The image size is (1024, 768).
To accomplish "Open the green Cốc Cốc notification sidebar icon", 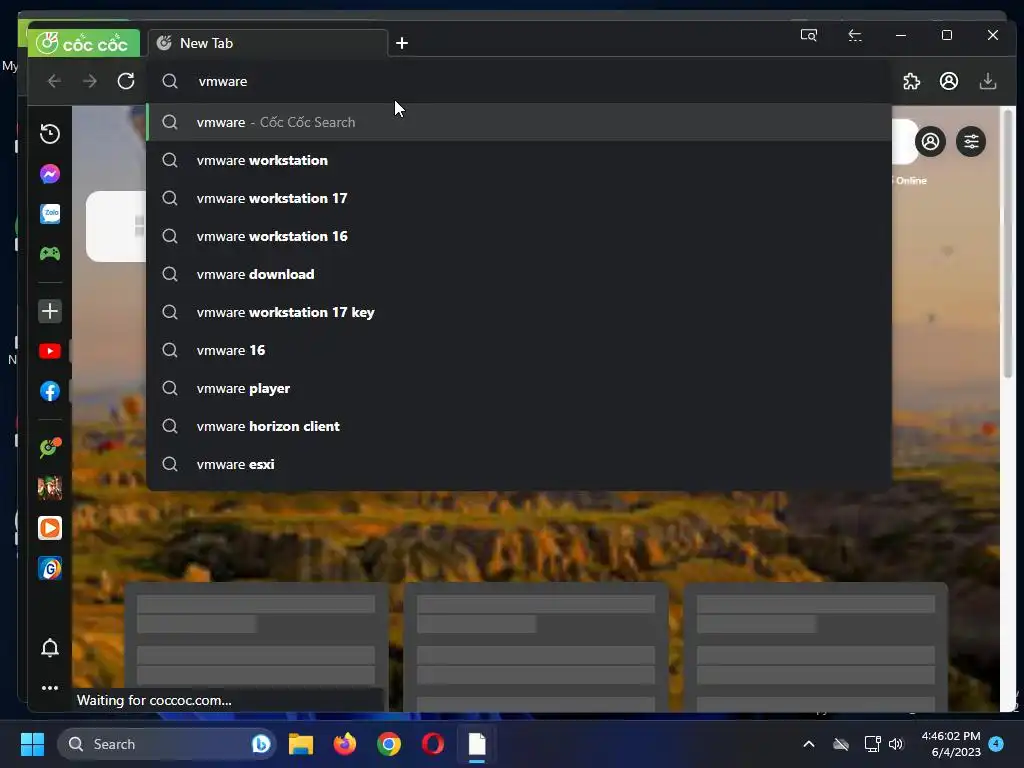I will click(50, 448).
